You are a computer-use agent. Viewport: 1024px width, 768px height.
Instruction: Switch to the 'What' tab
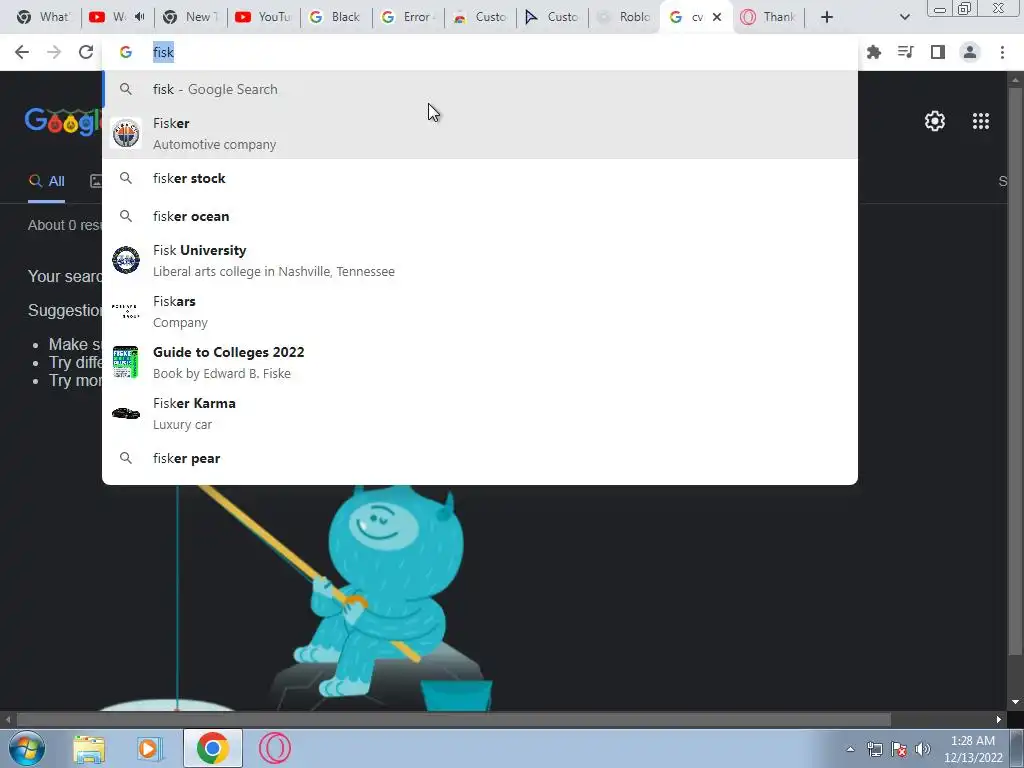[42, 17]
